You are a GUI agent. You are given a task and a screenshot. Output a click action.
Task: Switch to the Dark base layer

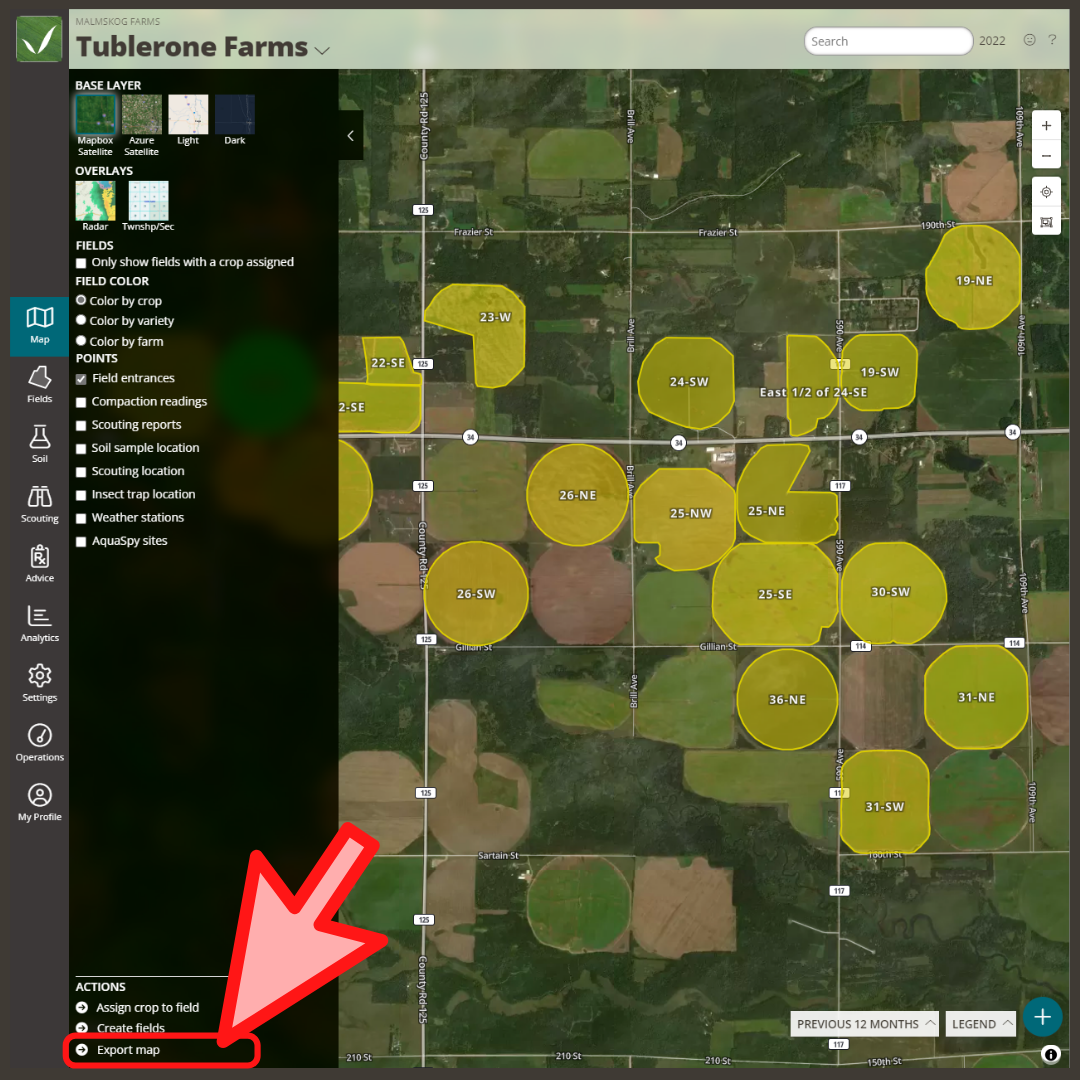pyautogui.click(x=234, y=114)
